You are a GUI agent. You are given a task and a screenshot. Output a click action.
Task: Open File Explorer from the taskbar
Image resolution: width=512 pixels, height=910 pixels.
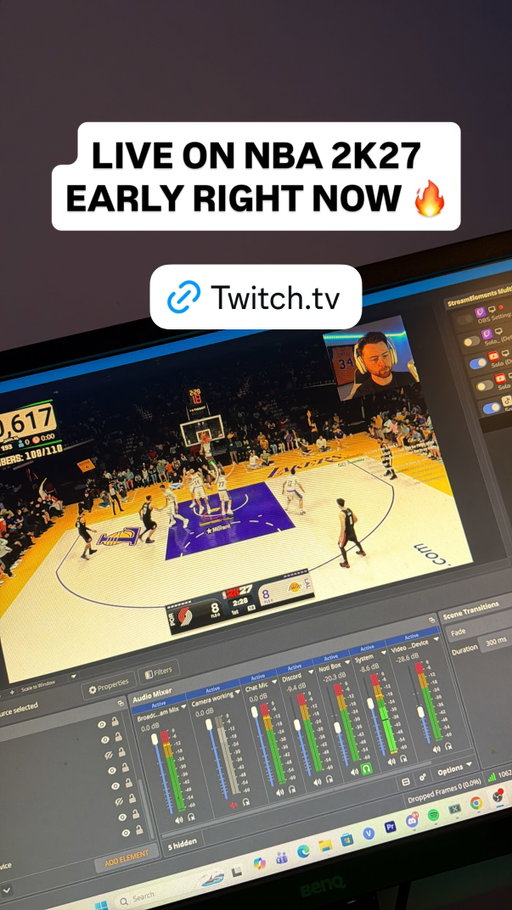(x=325, y=845)
